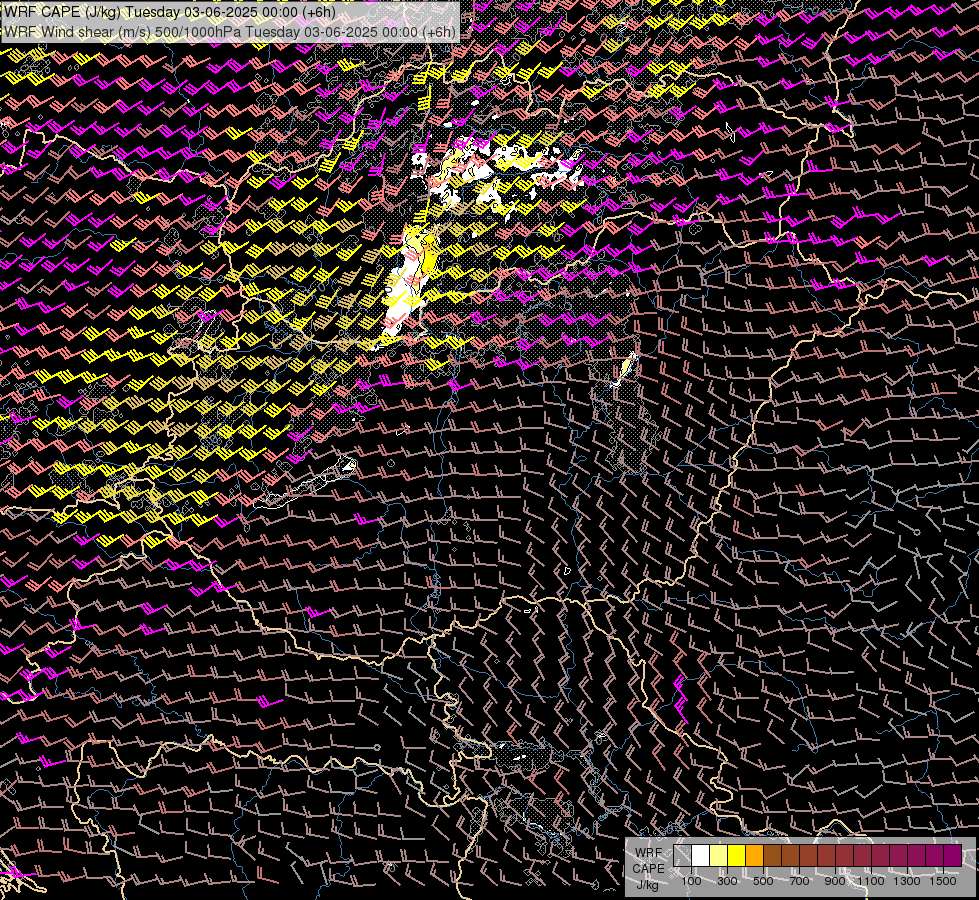Image resolution: width=979 pixels, height=900 pixels.
Task: Click the pale yellow CAPE legend swatch
Action: pyautogui.click(x=719, y=855)
